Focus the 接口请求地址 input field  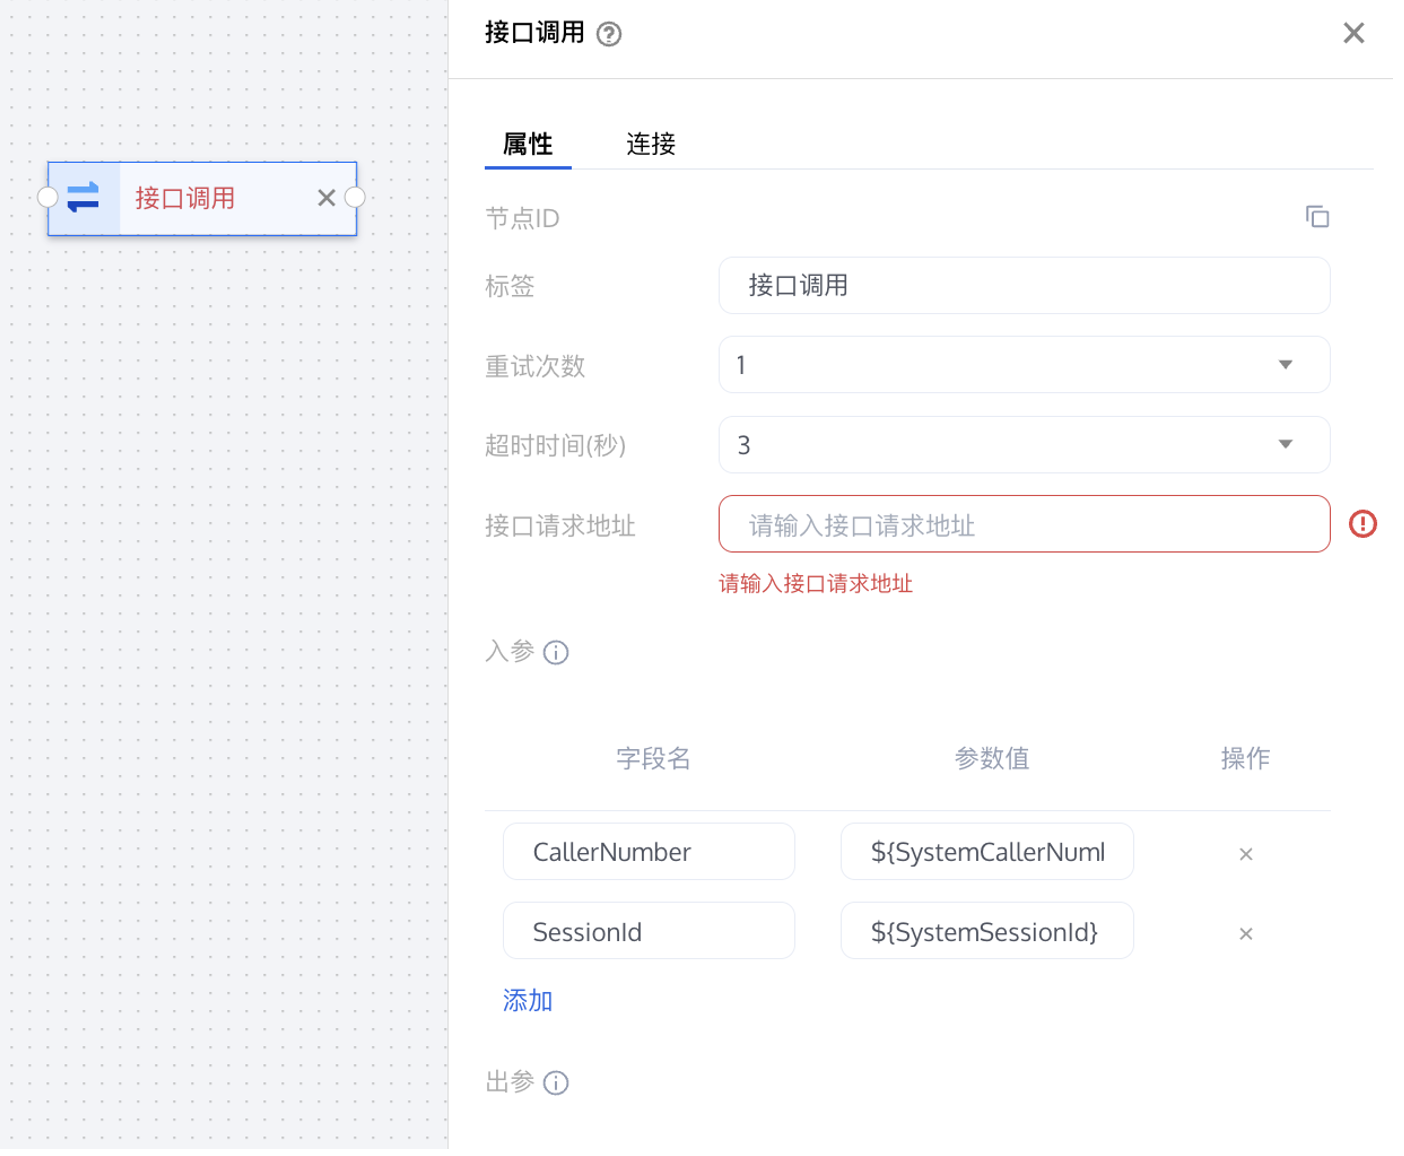click(1024, 525)
